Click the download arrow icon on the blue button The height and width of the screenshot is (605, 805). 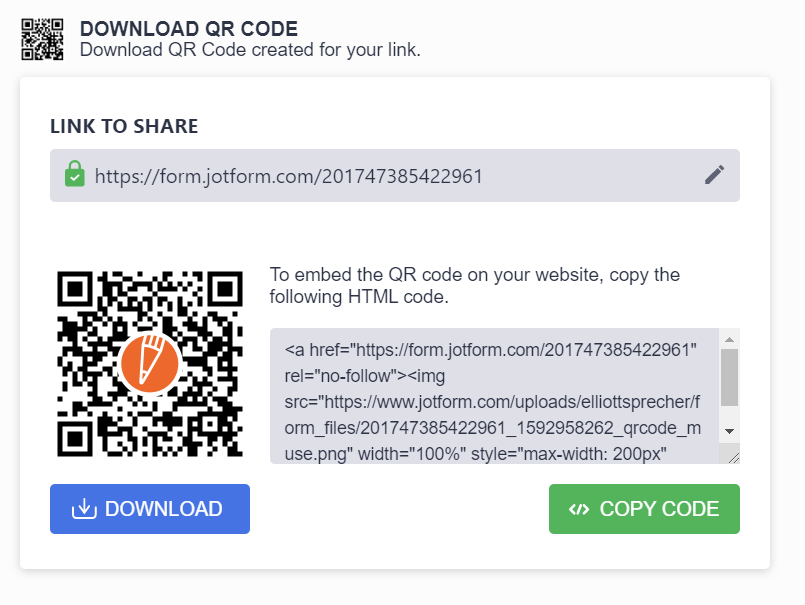(84, 509)
